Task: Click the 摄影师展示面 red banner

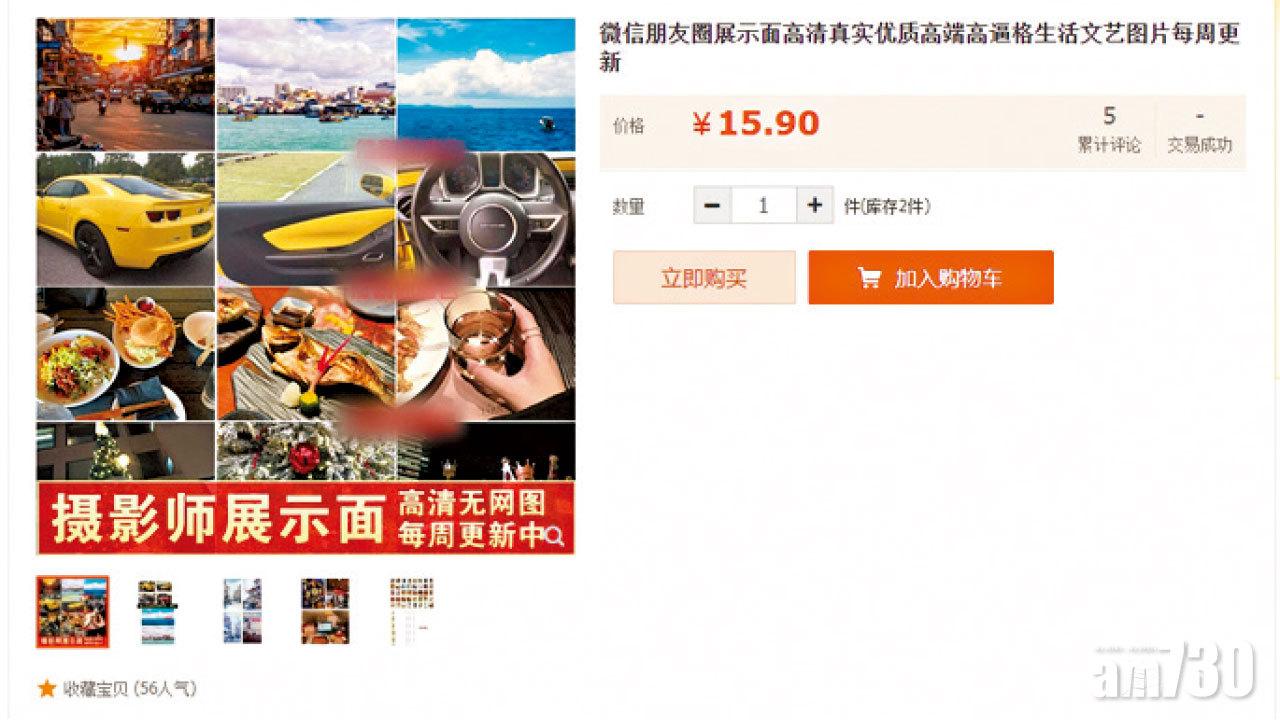Action: pyautogui.click(x=306, y=518)
